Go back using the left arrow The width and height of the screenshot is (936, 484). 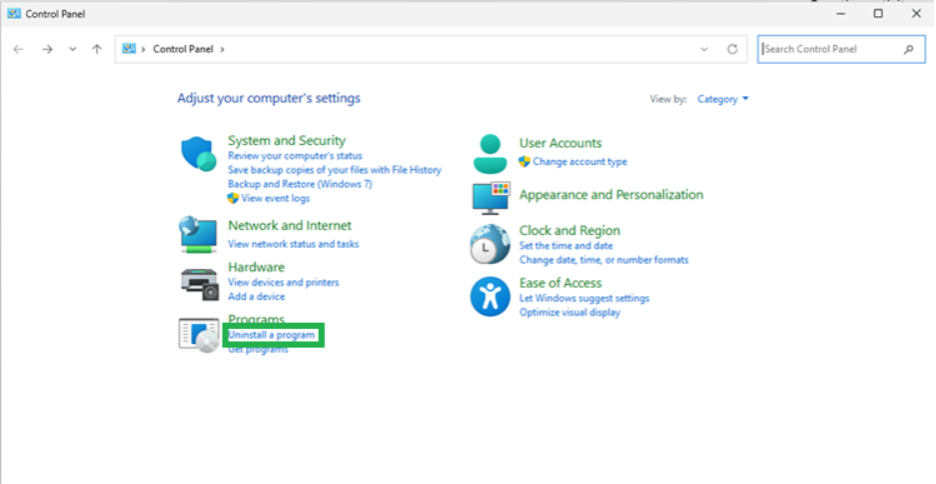19,50
